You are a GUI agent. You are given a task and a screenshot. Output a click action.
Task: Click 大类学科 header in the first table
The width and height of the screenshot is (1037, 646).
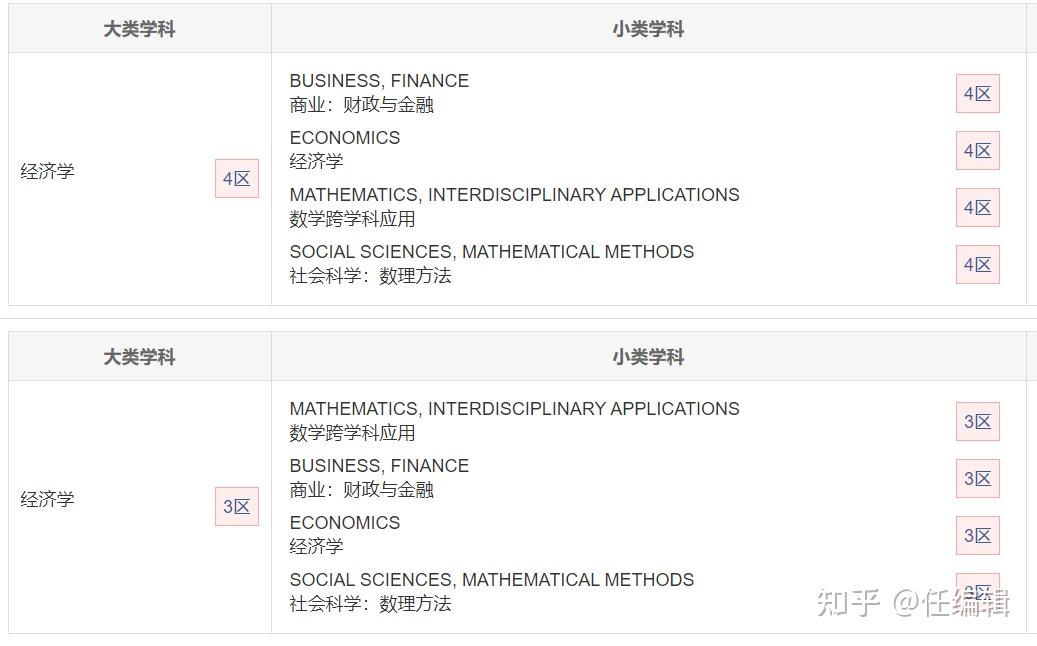[139, 29]
